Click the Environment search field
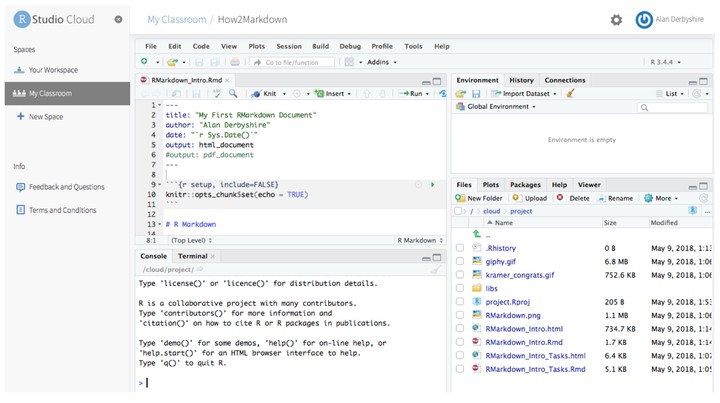This screenshot has width=720, height=403. 672,107
